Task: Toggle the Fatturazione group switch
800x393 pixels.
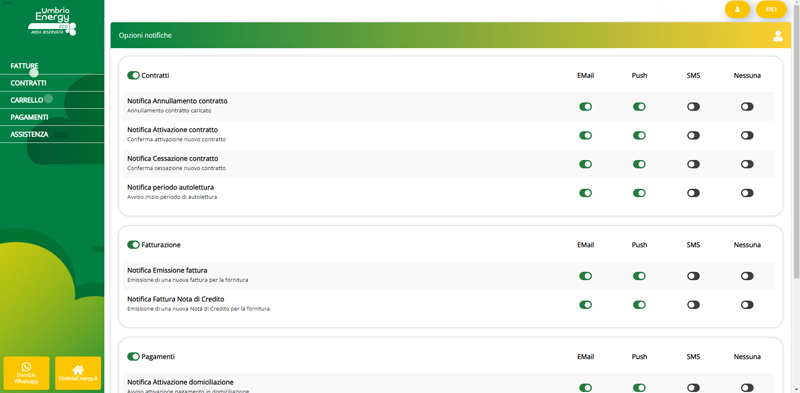Action: point(133,245)
